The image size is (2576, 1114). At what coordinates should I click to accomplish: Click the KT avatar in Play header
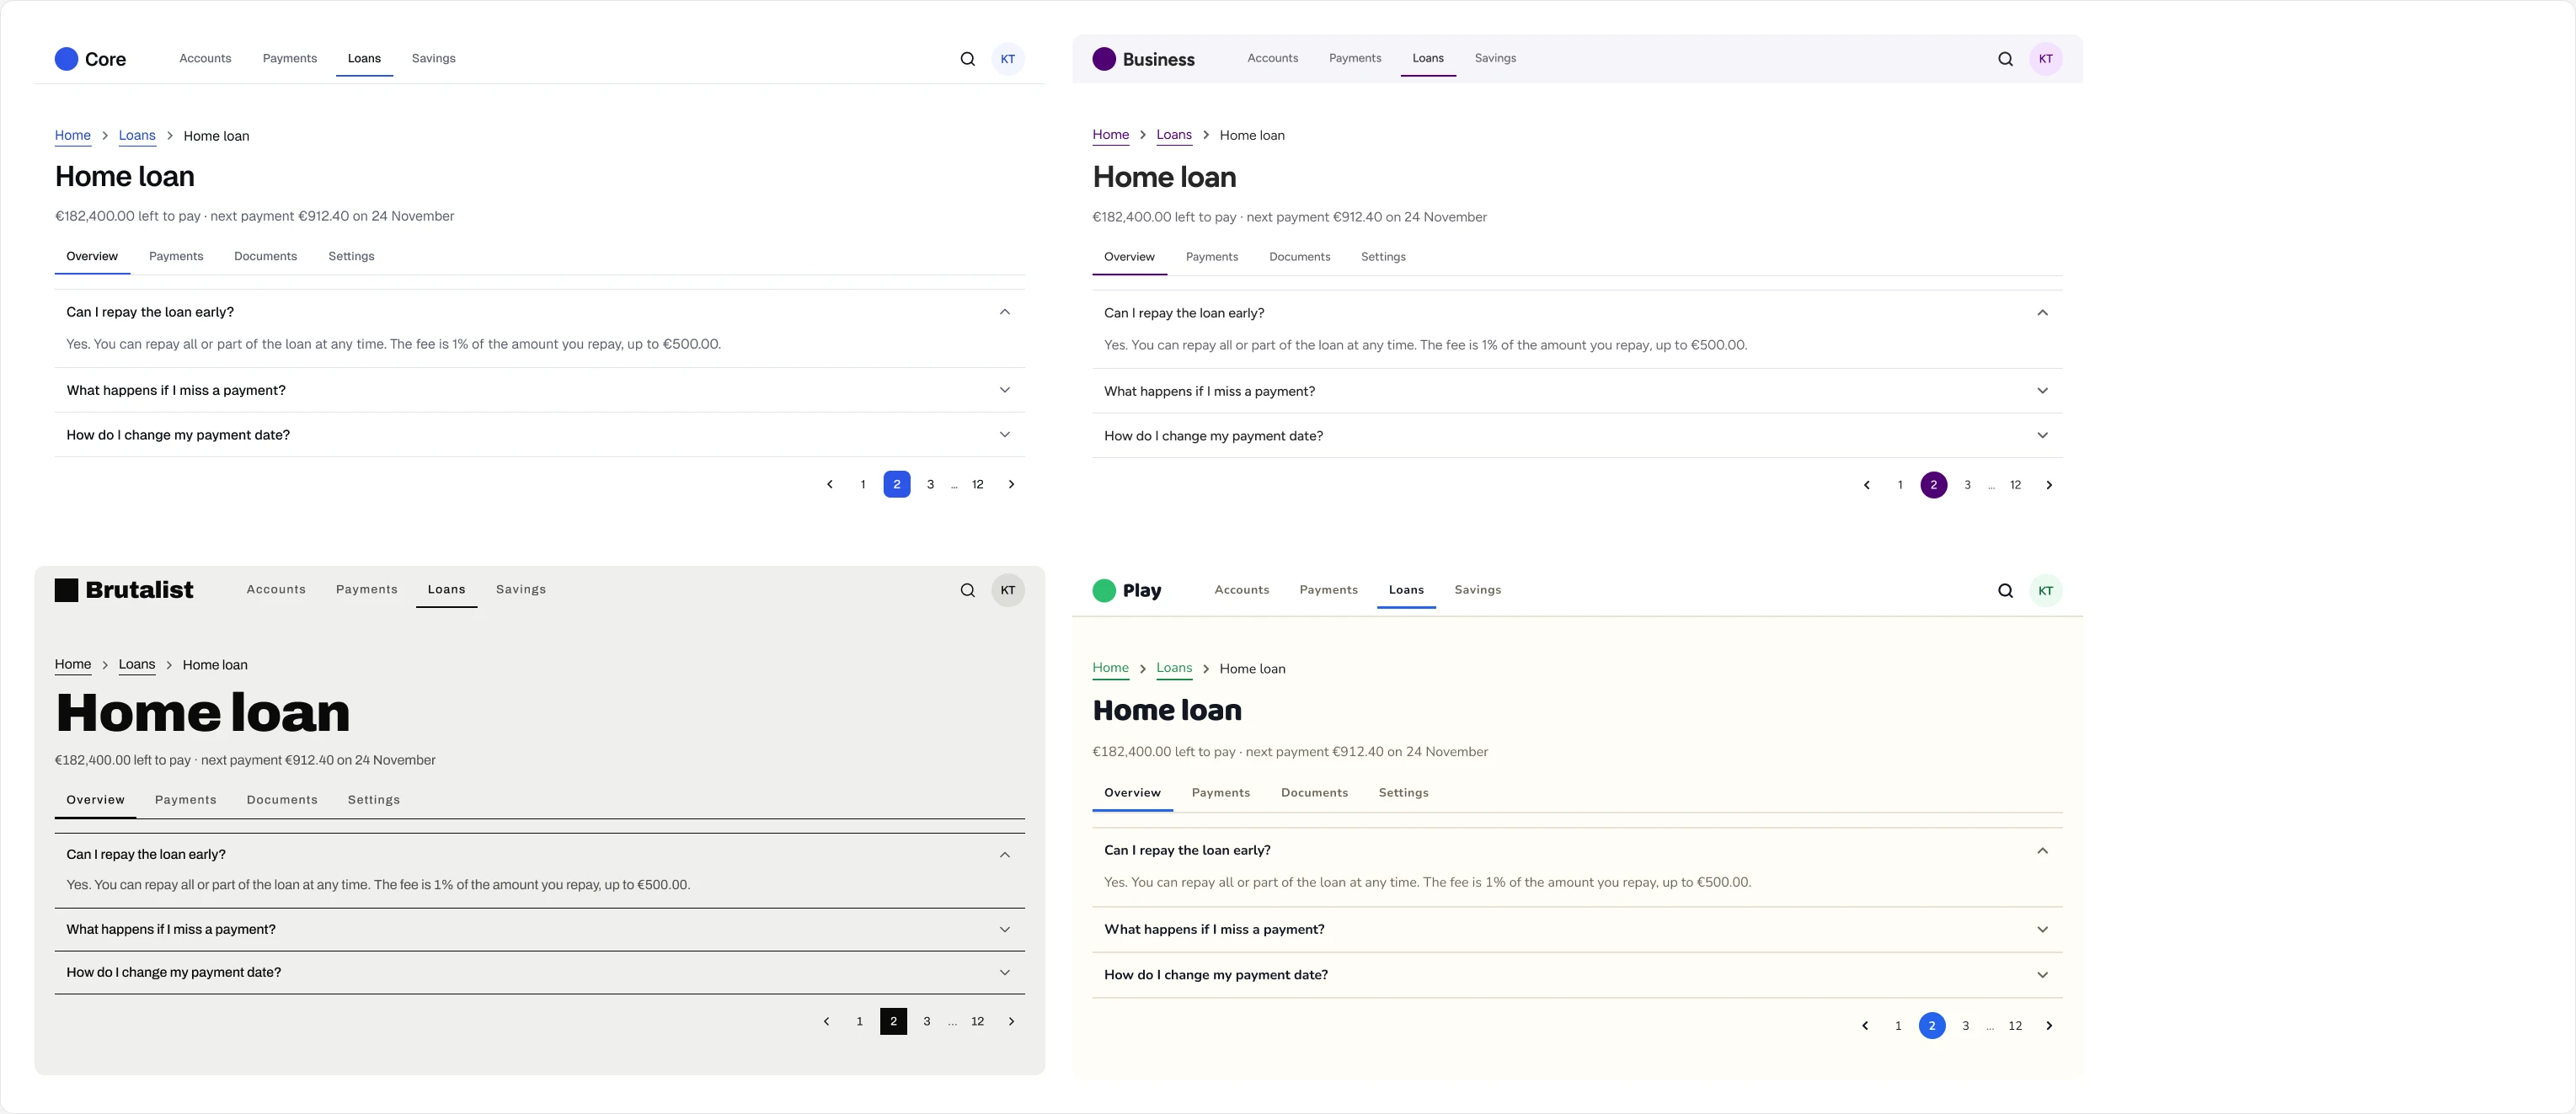click(x=2046, y=591)
